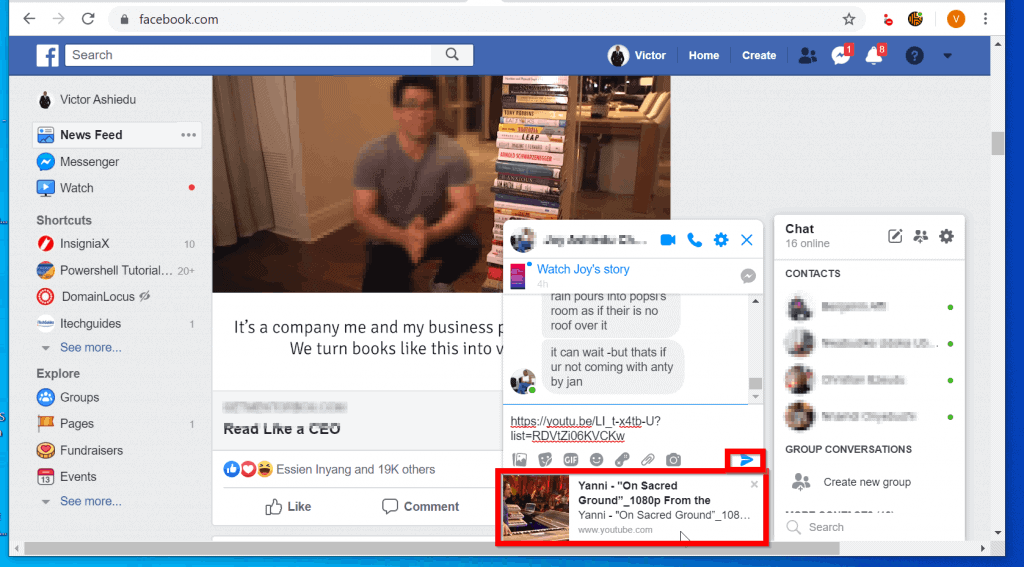1024x567 pixels.
Task: Open the Messenger notifications icon in top bar
Action: (840, 56)
